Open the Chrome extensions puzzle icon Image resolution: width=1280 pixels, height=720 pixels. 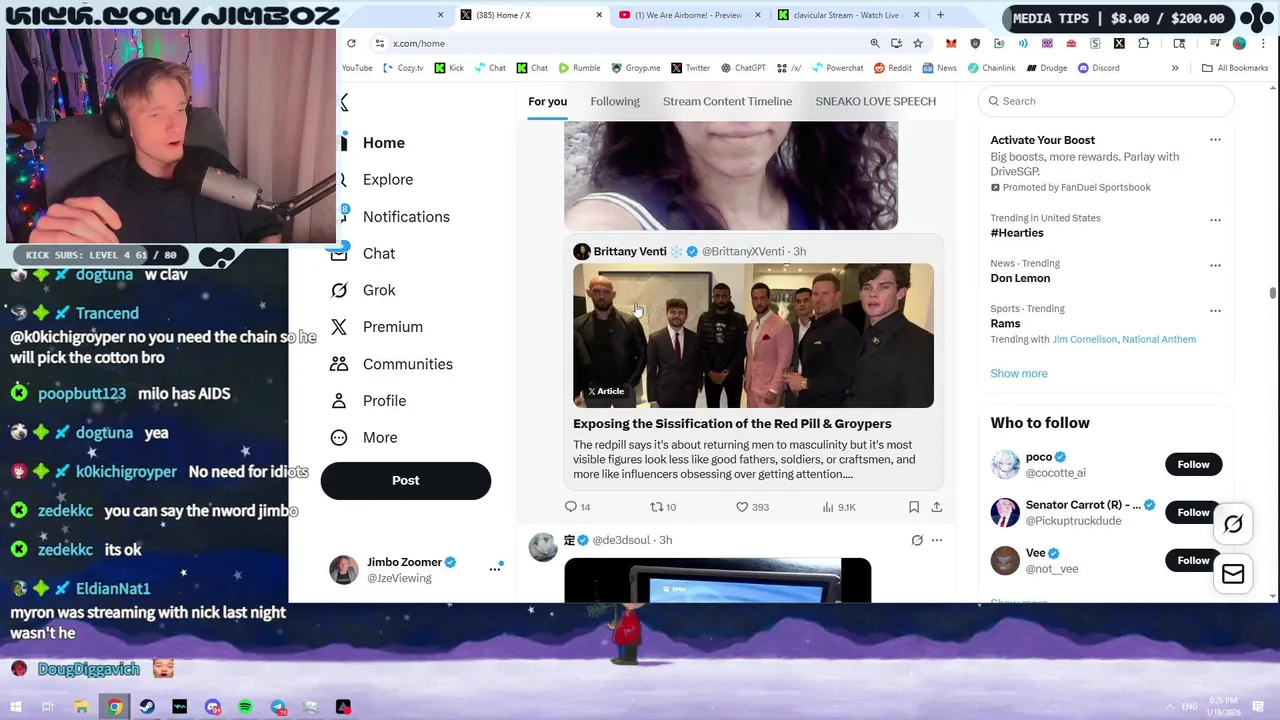tap(1144, 43)
